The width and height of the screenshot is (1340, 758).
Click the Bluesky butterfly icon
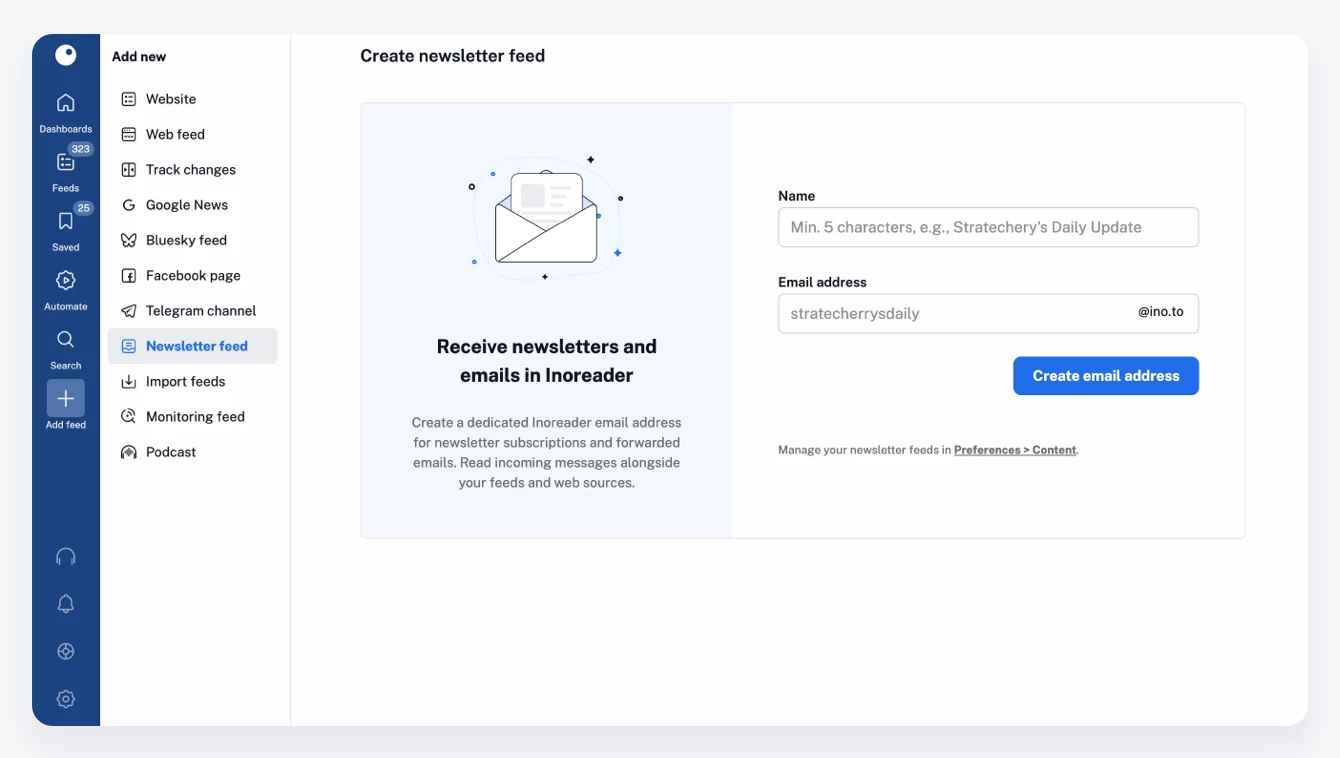tap(129, 240)
